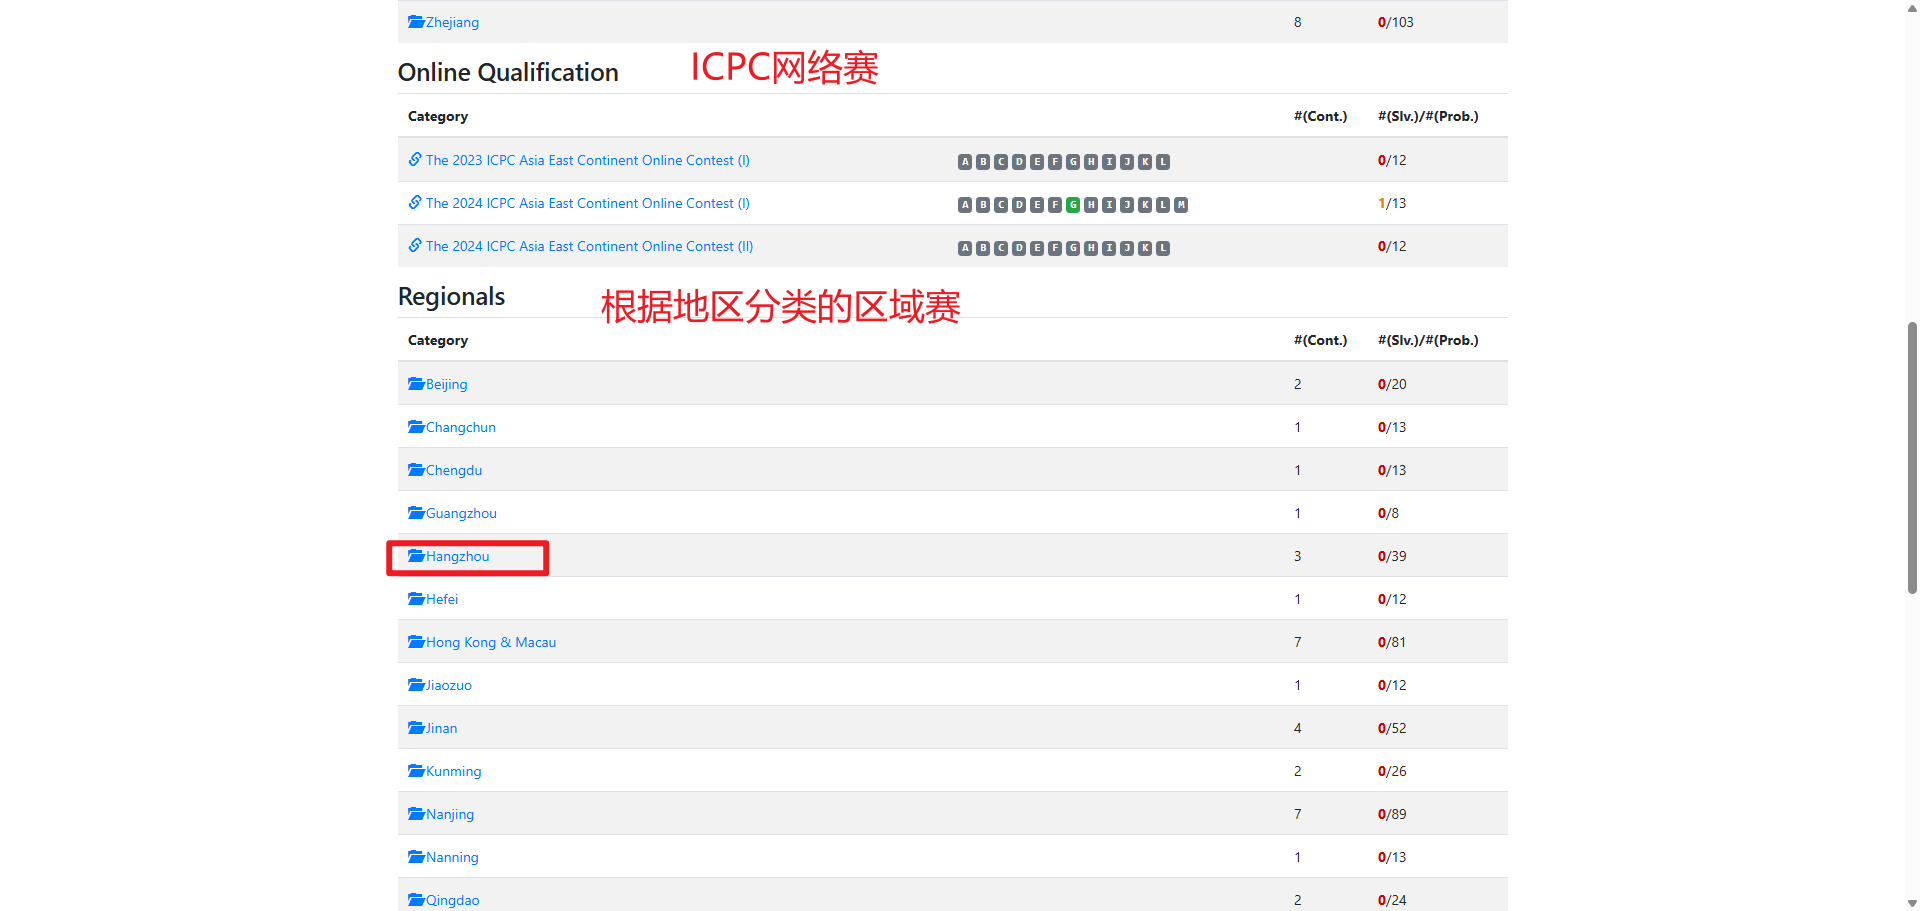This screenshot has height=911, width=1920.
Task: Open problem D of 2024 Online Contest (II)
Action: point(1019,248)
